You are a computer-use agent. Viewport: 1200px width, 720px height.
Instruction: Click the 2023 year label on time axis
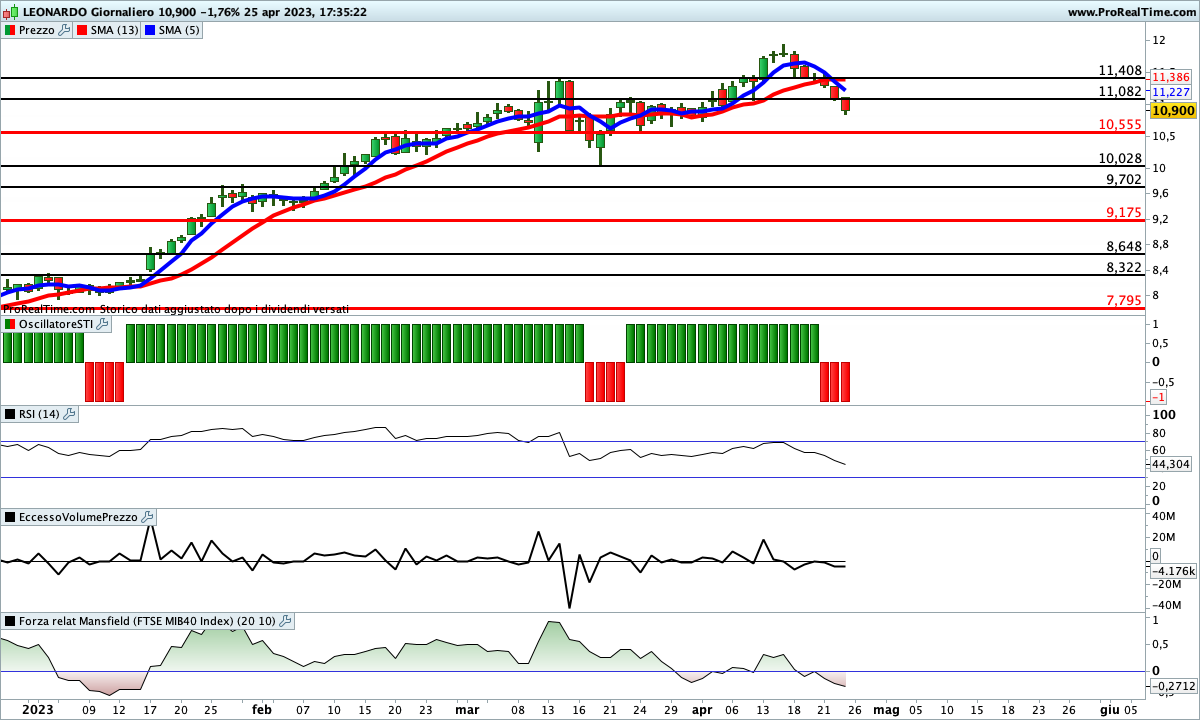coord(38,710)
